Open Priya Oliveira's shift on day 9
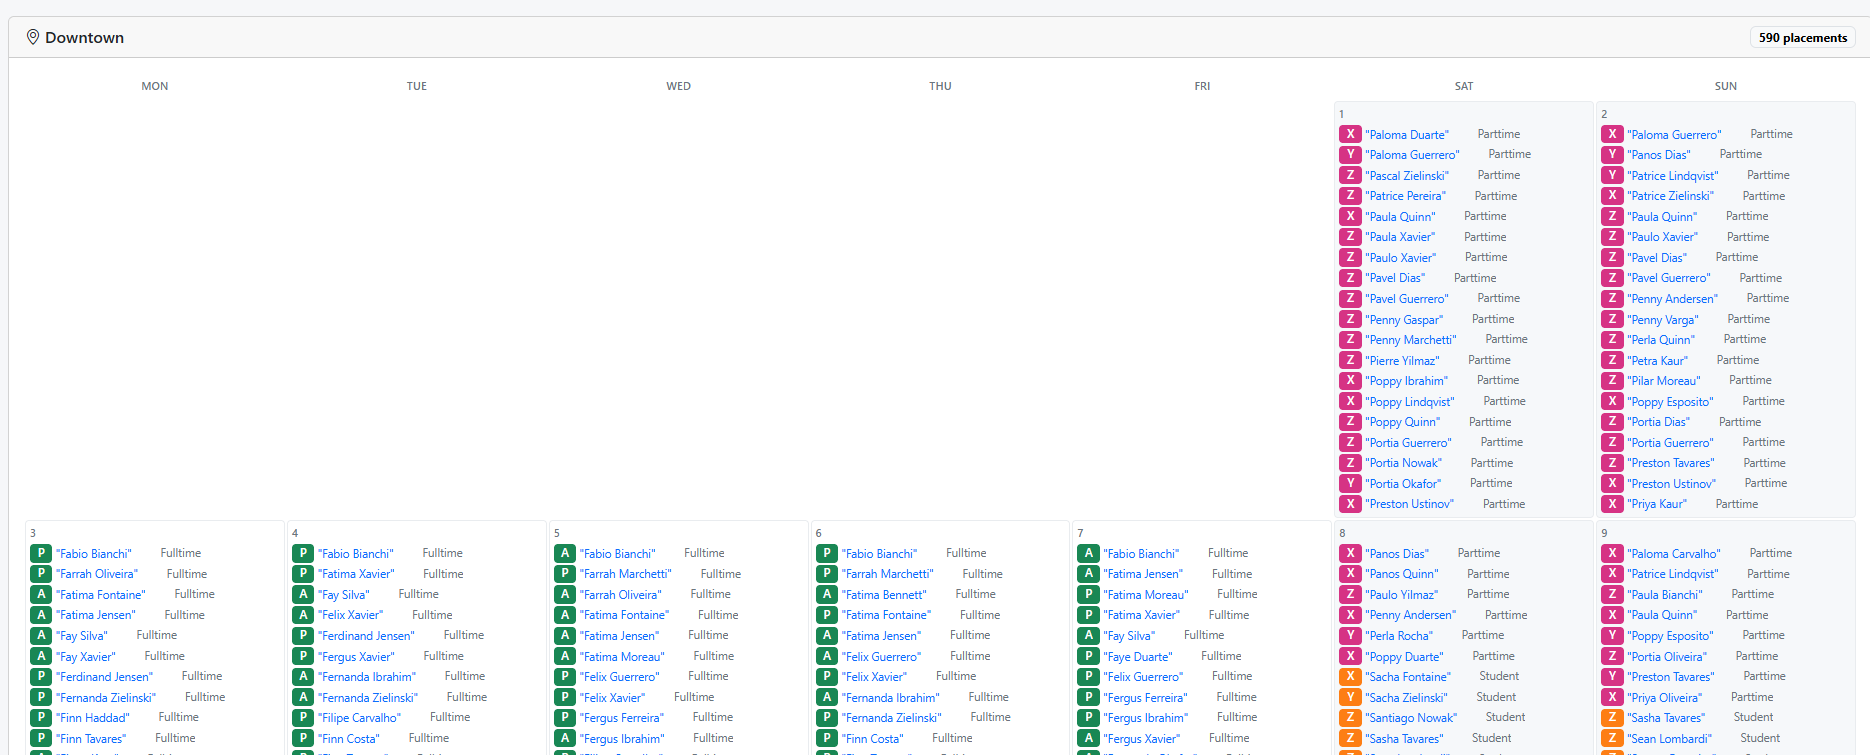 pos(1664,697)
